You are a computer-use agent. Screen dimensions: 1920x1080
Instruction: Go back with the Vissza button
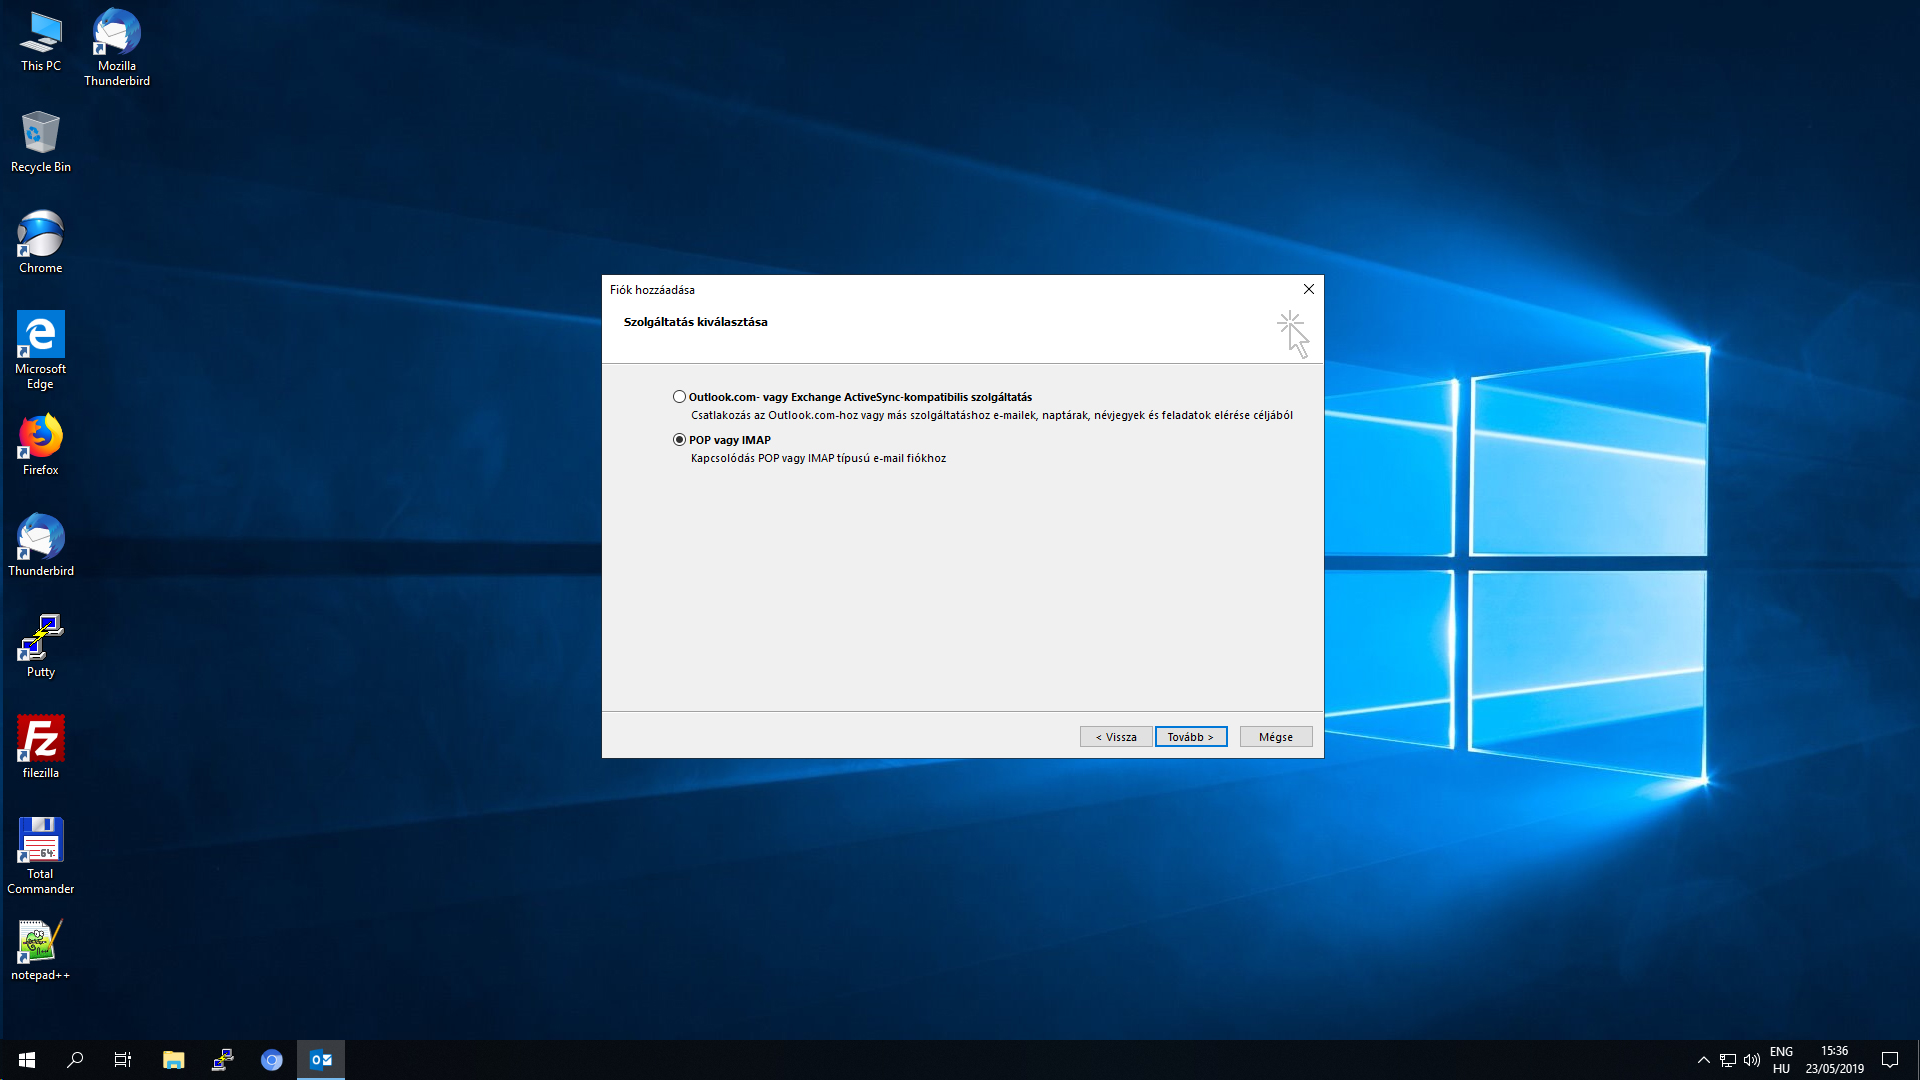click(1116, 737)
